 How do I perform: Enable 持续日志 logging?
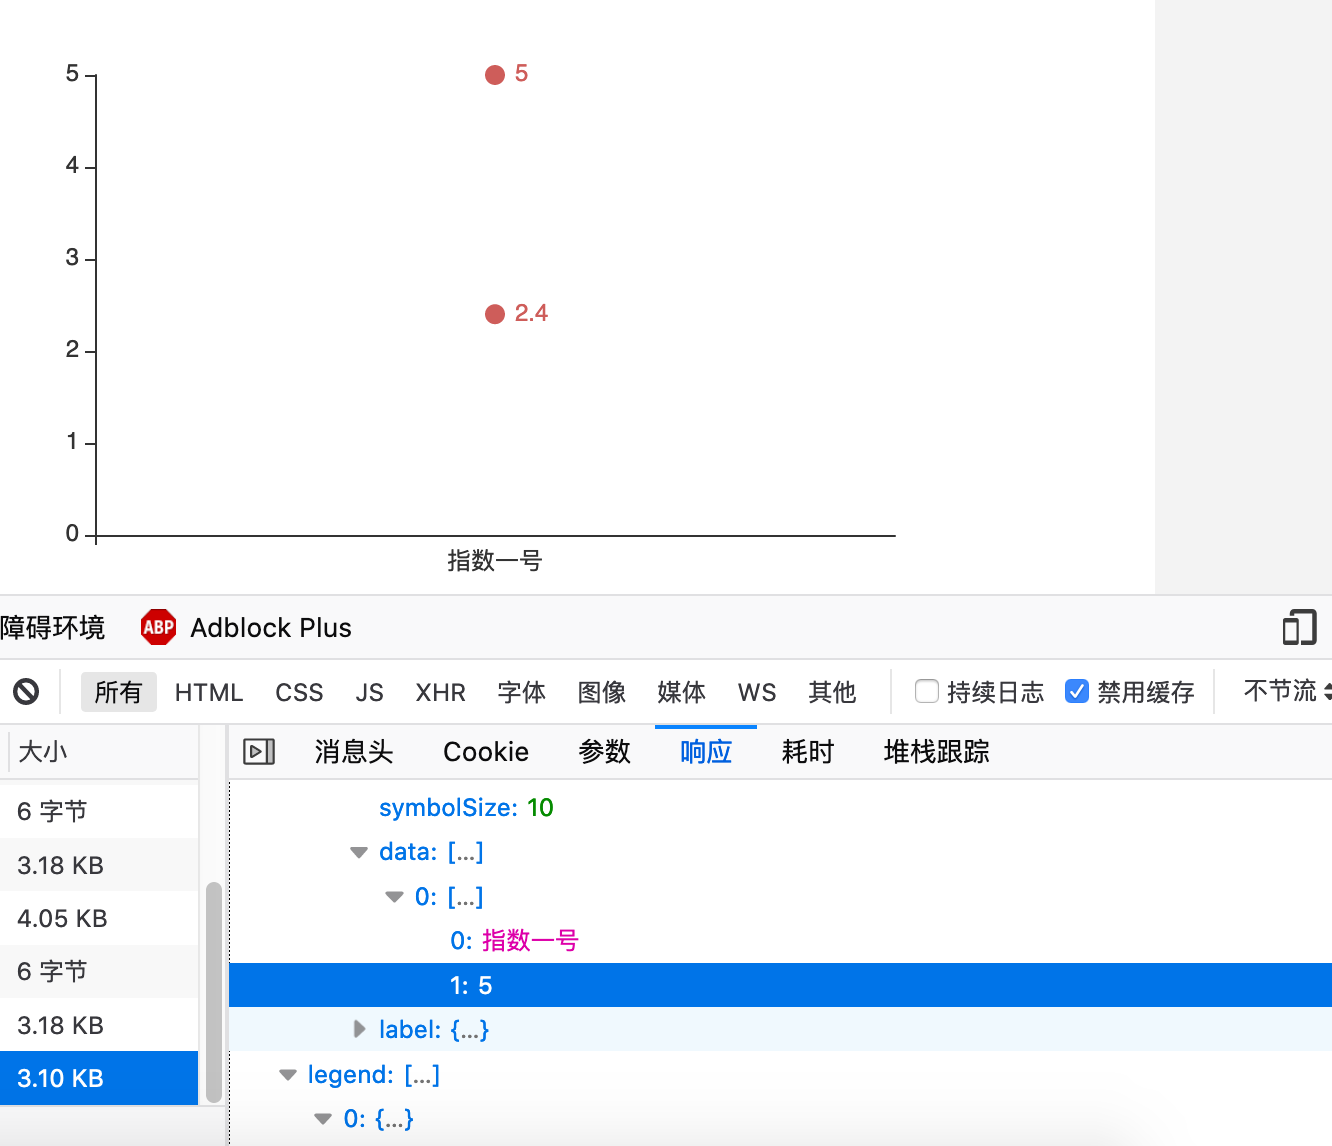tap(926, 690)
